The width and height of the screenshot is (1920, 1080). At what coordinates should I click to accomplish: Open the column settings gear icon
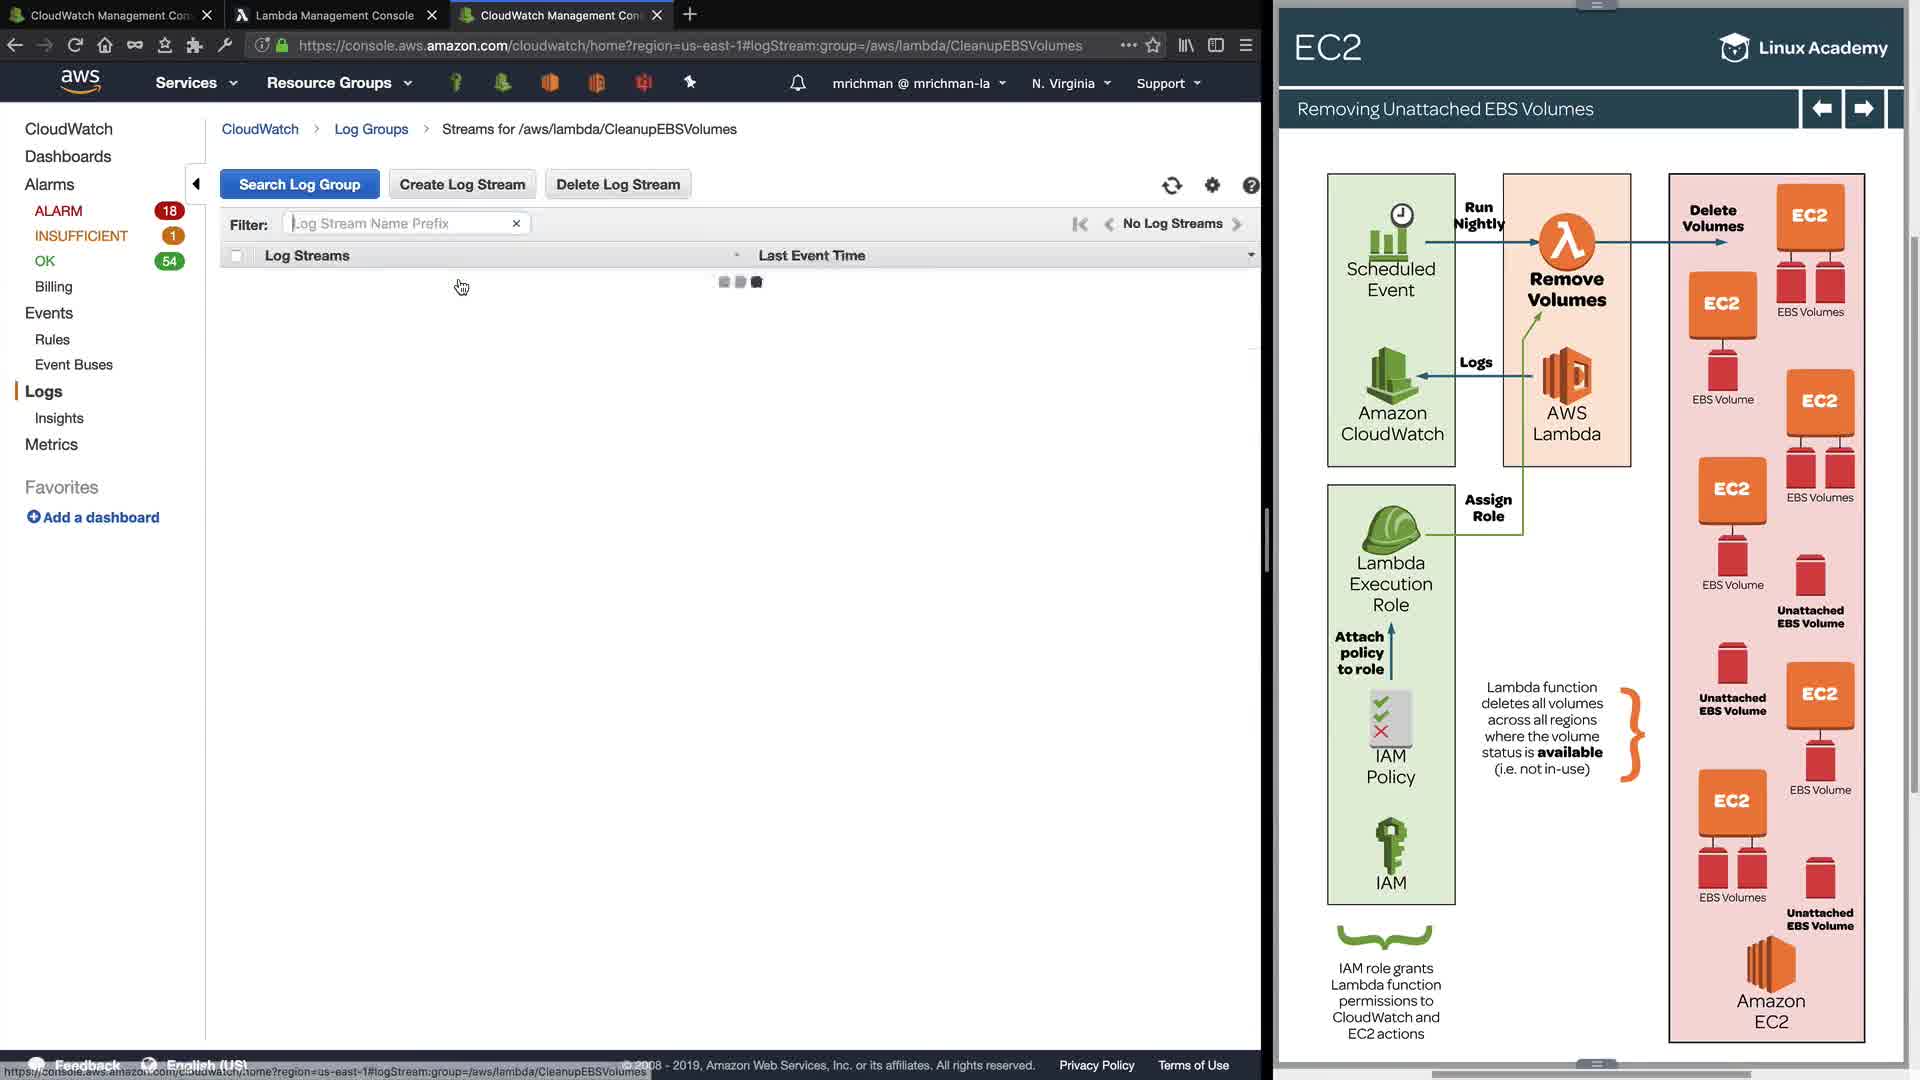point(1212,185)
